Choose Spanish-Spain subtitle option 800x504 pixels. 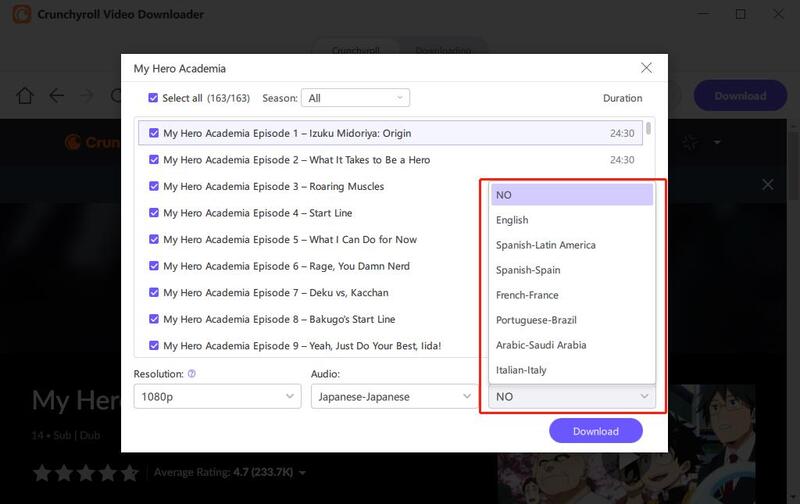572,270
